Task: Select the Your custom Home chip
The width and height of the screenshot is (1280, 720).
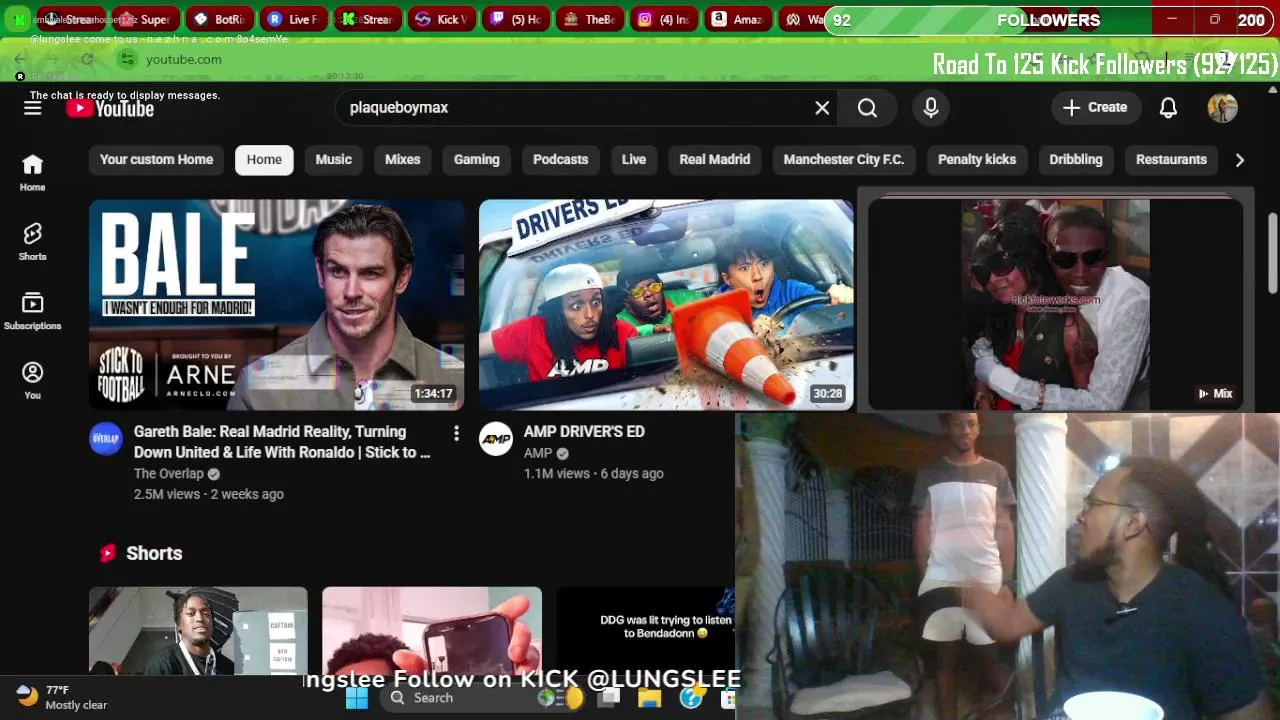Action: tap(156, 160)
